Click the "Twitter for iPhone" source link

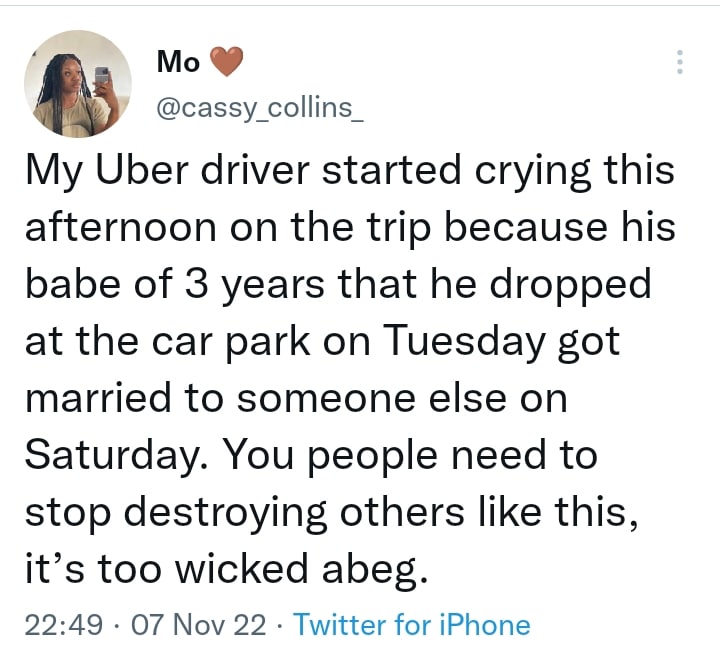[412, 625]
